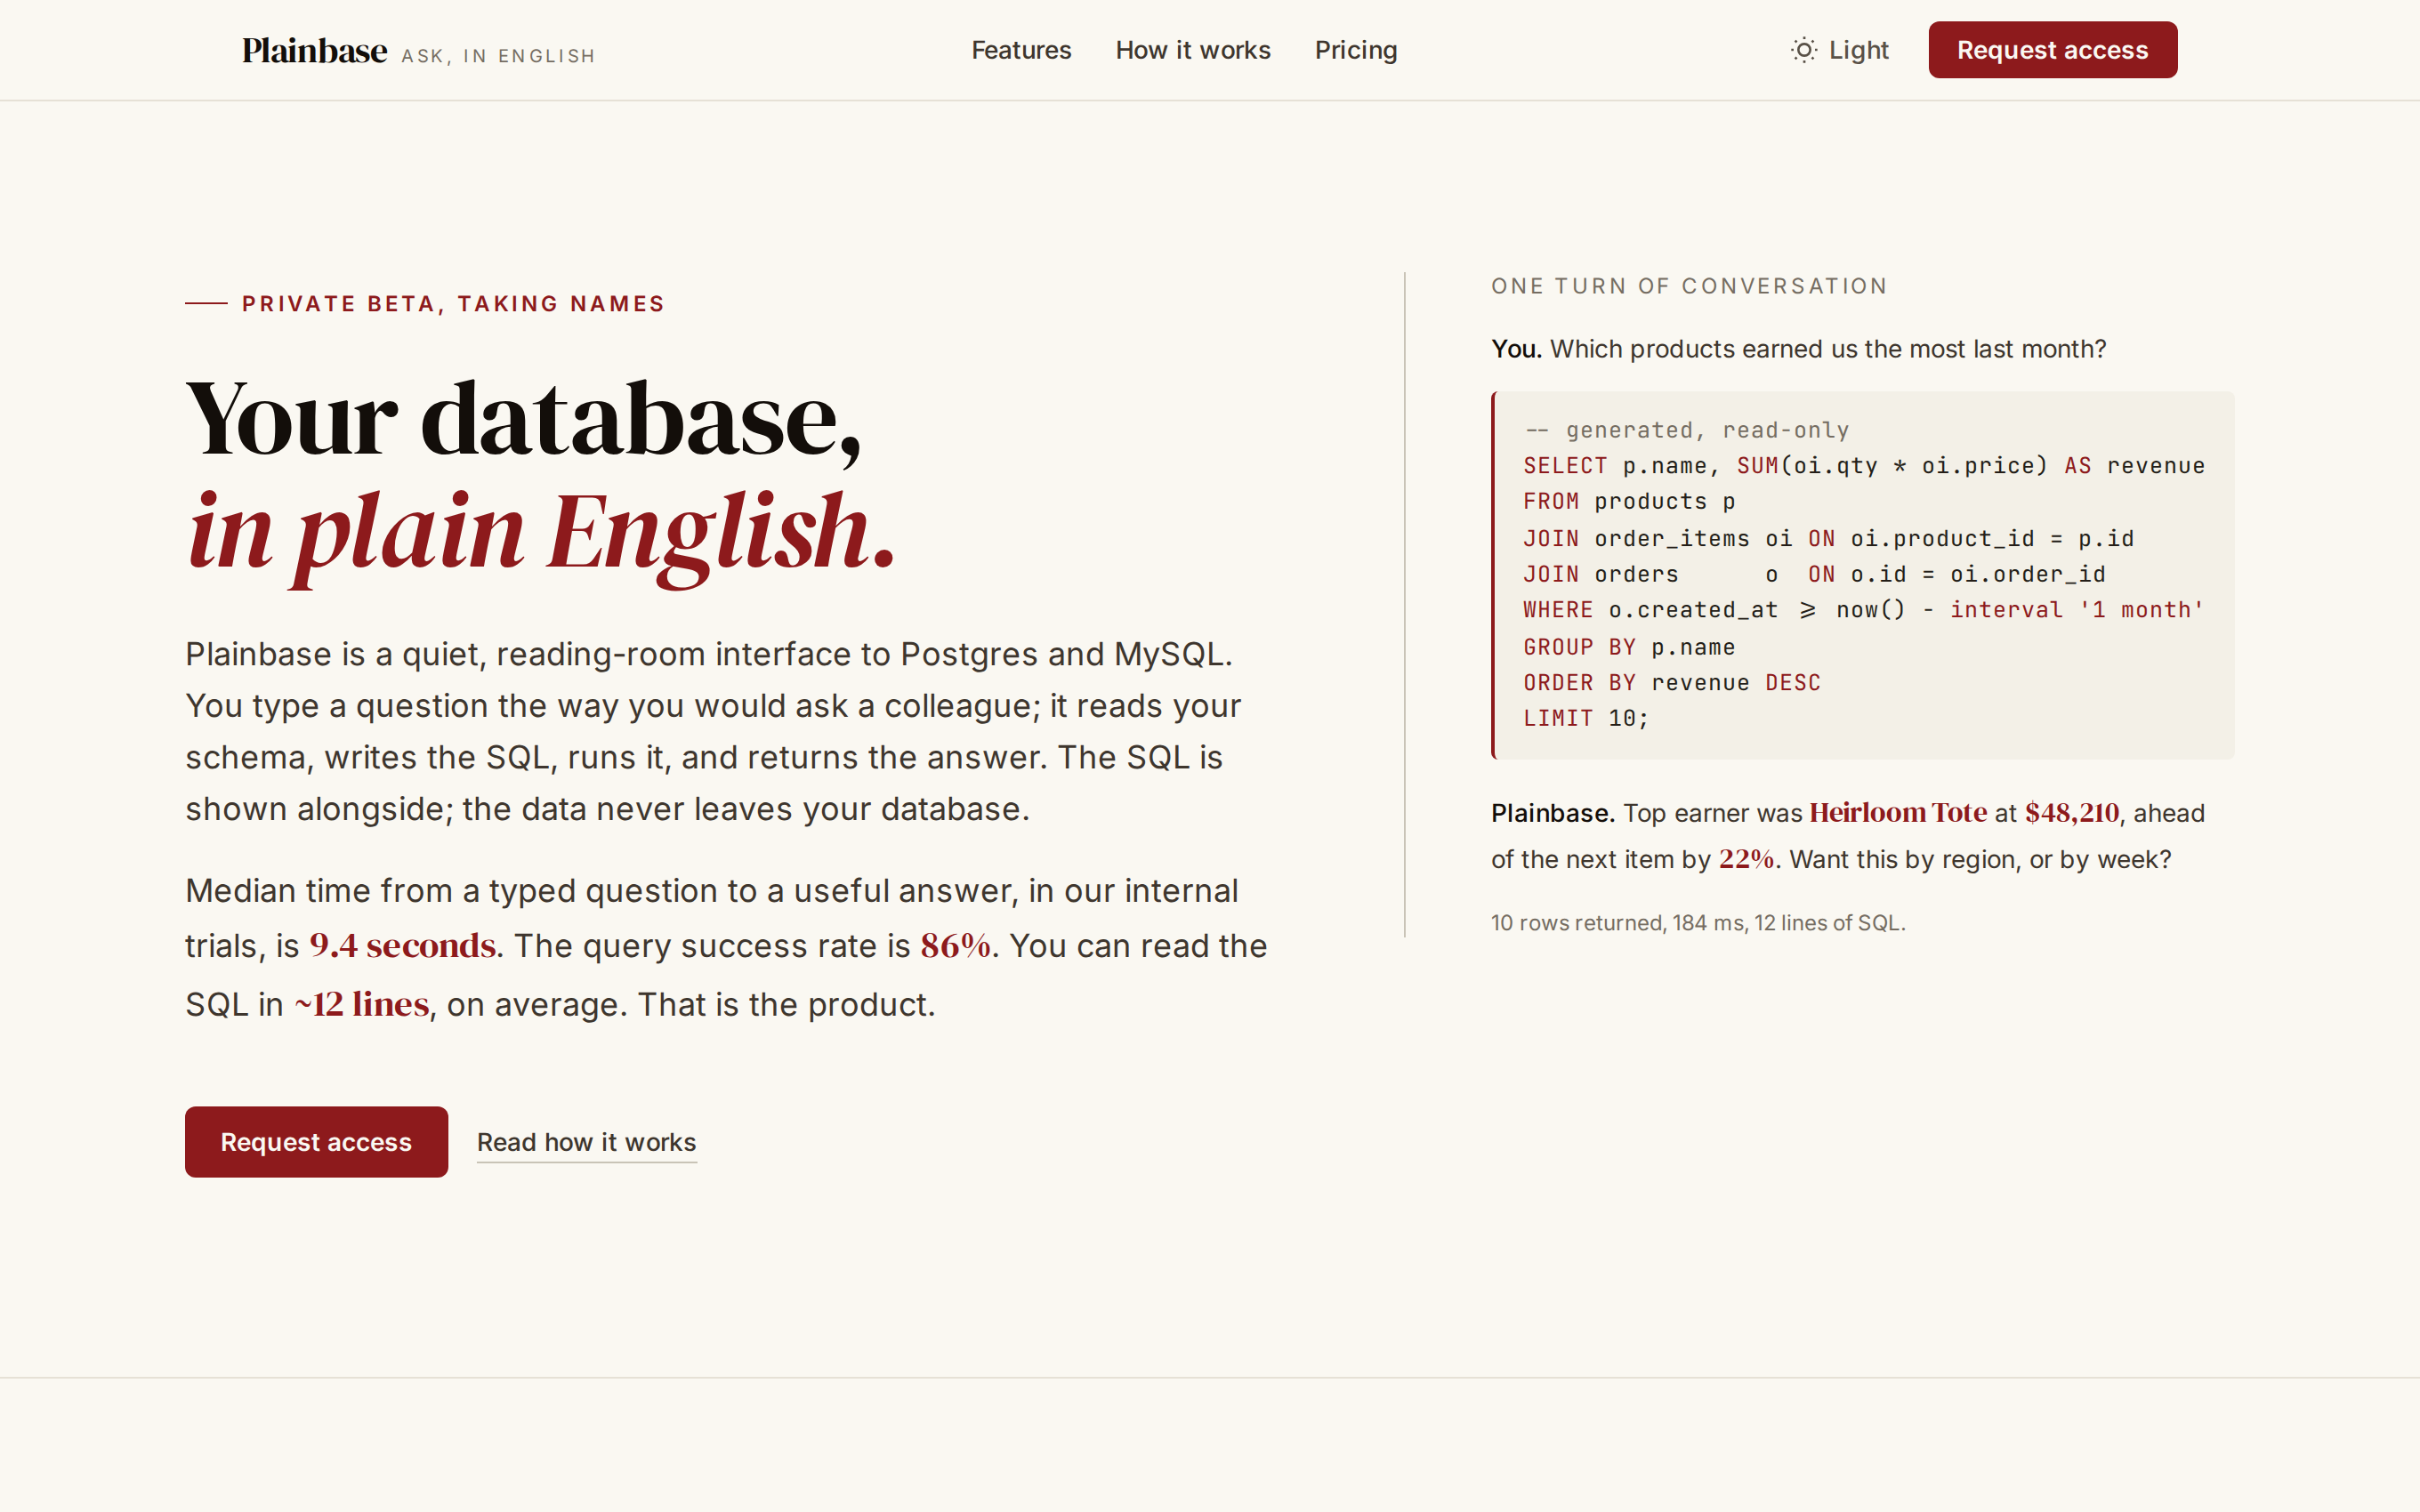Click the '86%' success rate figure
The height and width of the screenshot is (1512, 2420).
[955, 945]
